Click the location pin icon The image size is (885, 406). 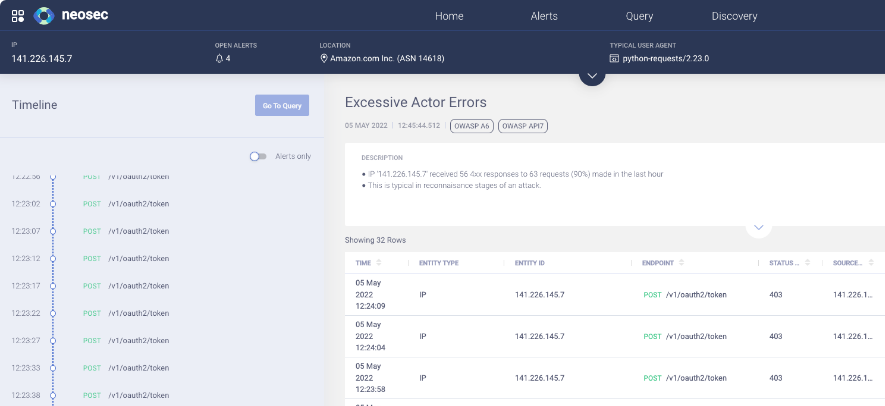(x=324, y=58)
